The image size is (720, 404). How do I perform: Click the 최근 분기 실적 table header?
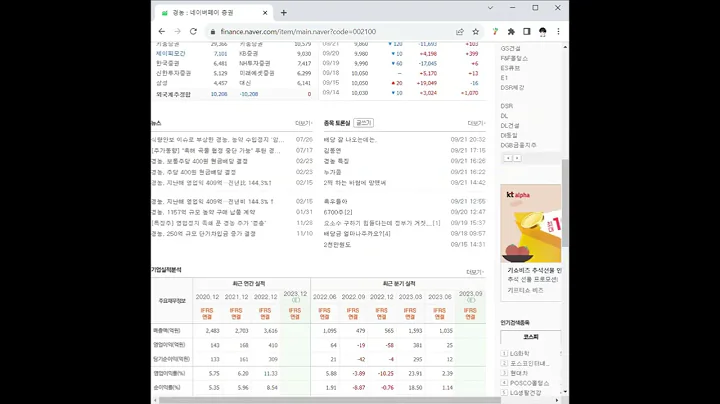click(399, 284)
